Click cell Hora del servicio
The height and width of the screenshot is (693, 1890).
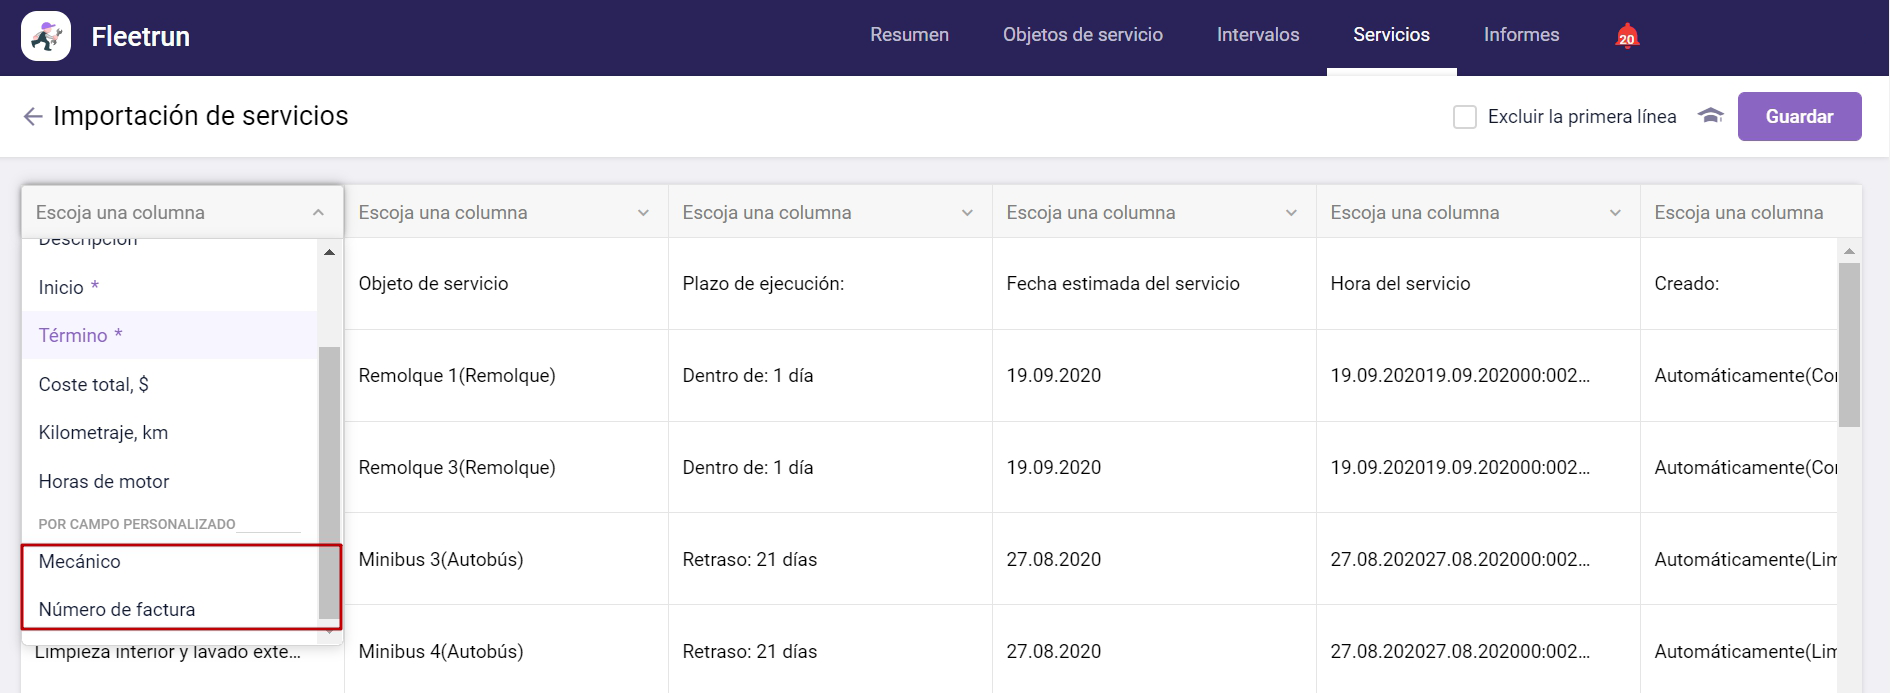click(1478, 283)
